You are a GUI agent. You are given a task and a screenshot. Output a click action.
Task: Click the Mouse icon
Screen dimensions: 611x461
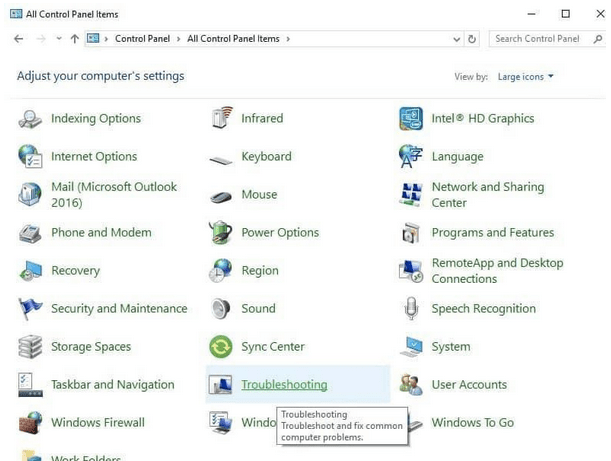point(221,197)
